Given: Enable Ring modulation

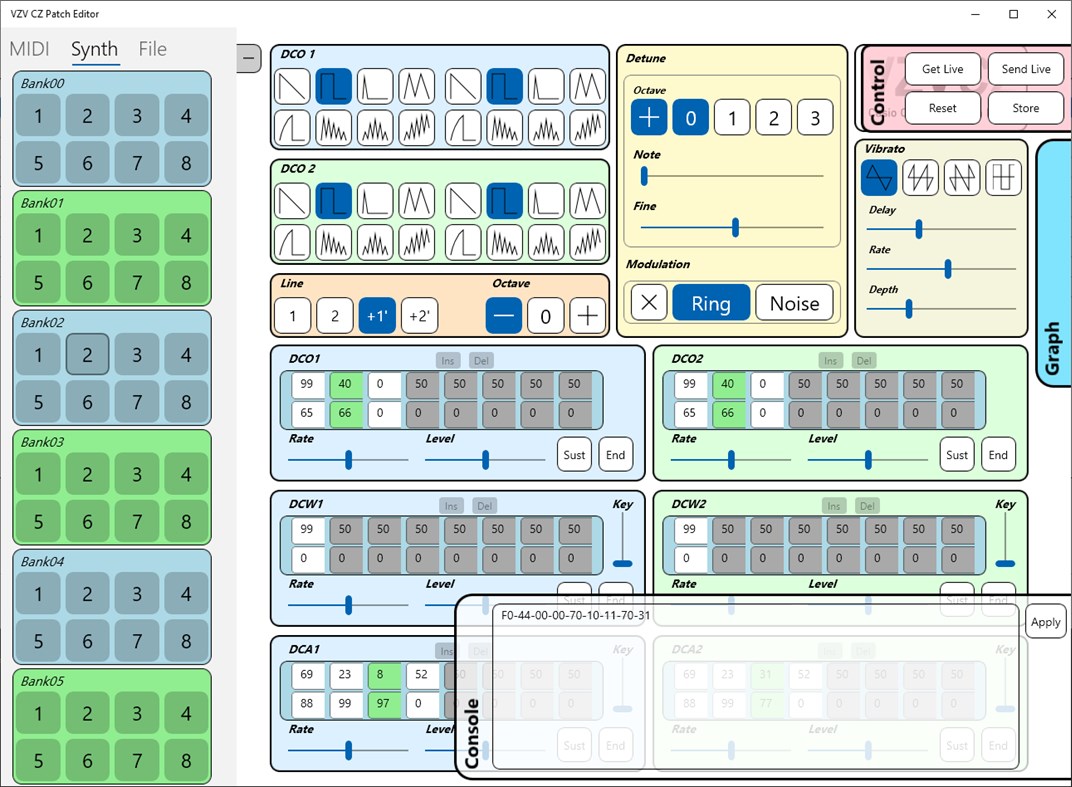Looking at the screenshot, I should [711, 302].
